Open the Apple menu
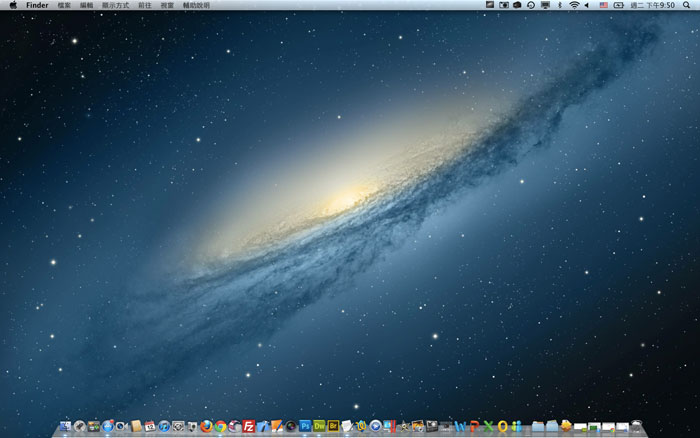Image resolution: width=700 pixels, height=438 pixels. (x=13, y=5)
